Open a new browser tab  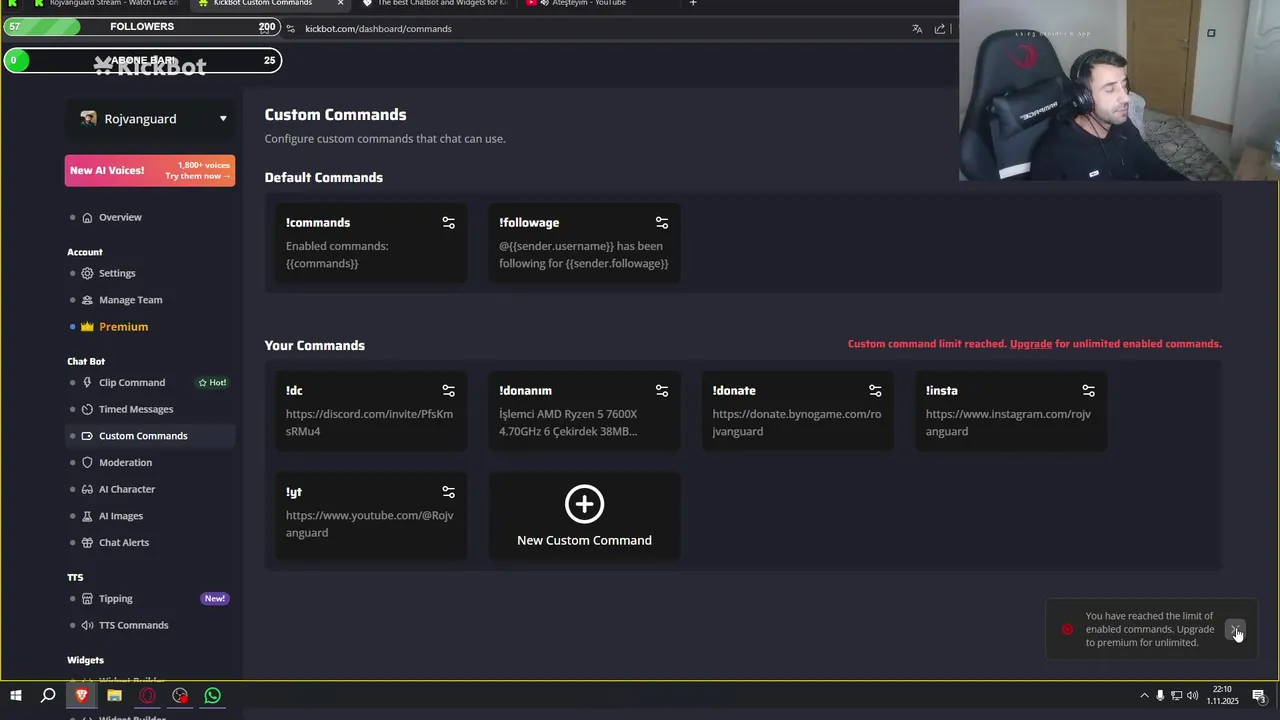693,3
